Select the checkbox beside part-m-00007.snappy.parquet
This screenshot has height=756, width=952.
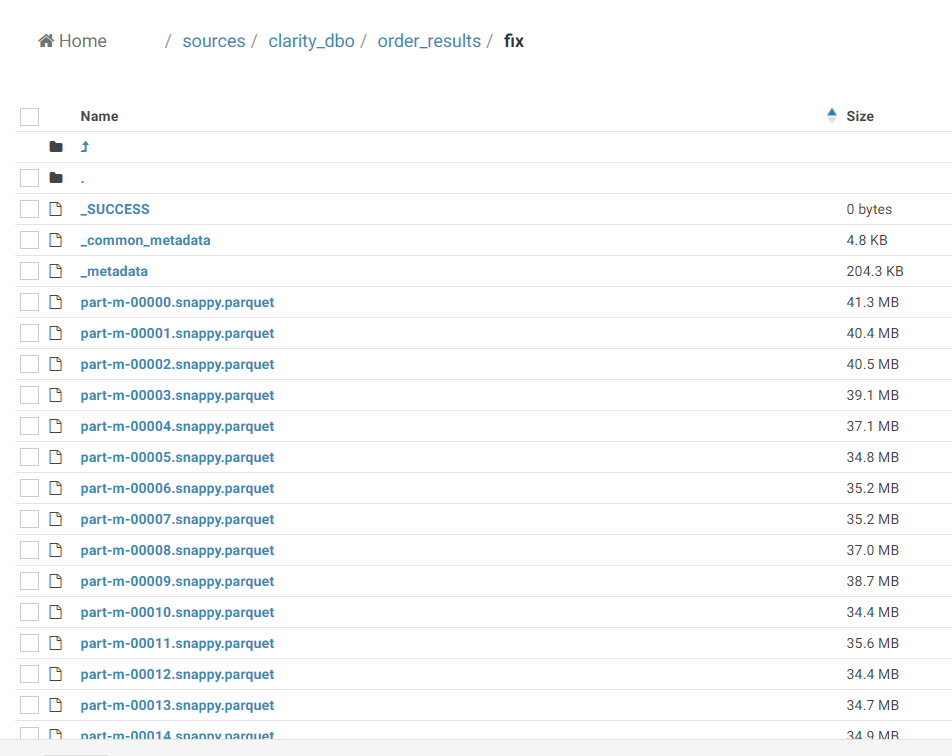[x=29, y=518]
